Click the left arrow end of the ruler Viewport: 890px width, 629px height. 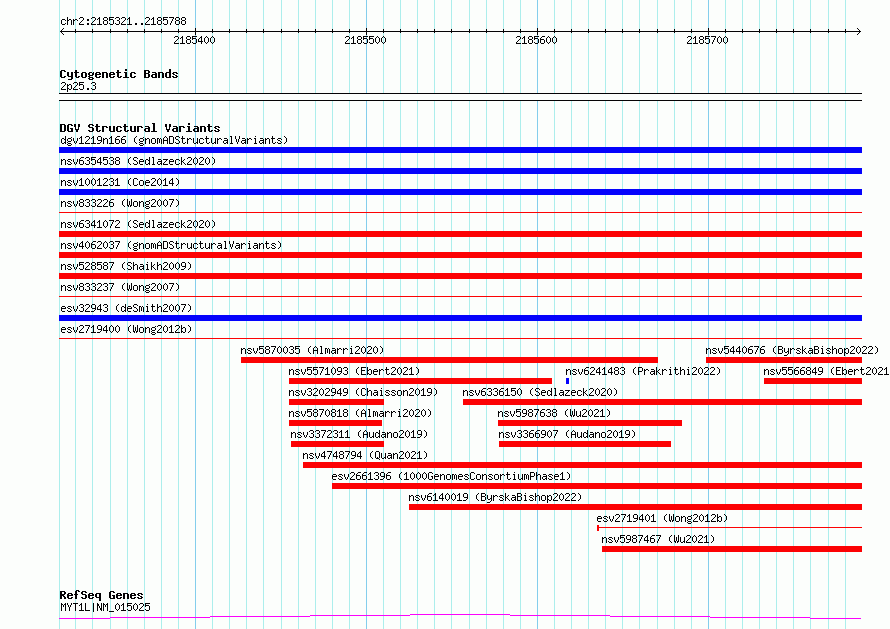62,31
